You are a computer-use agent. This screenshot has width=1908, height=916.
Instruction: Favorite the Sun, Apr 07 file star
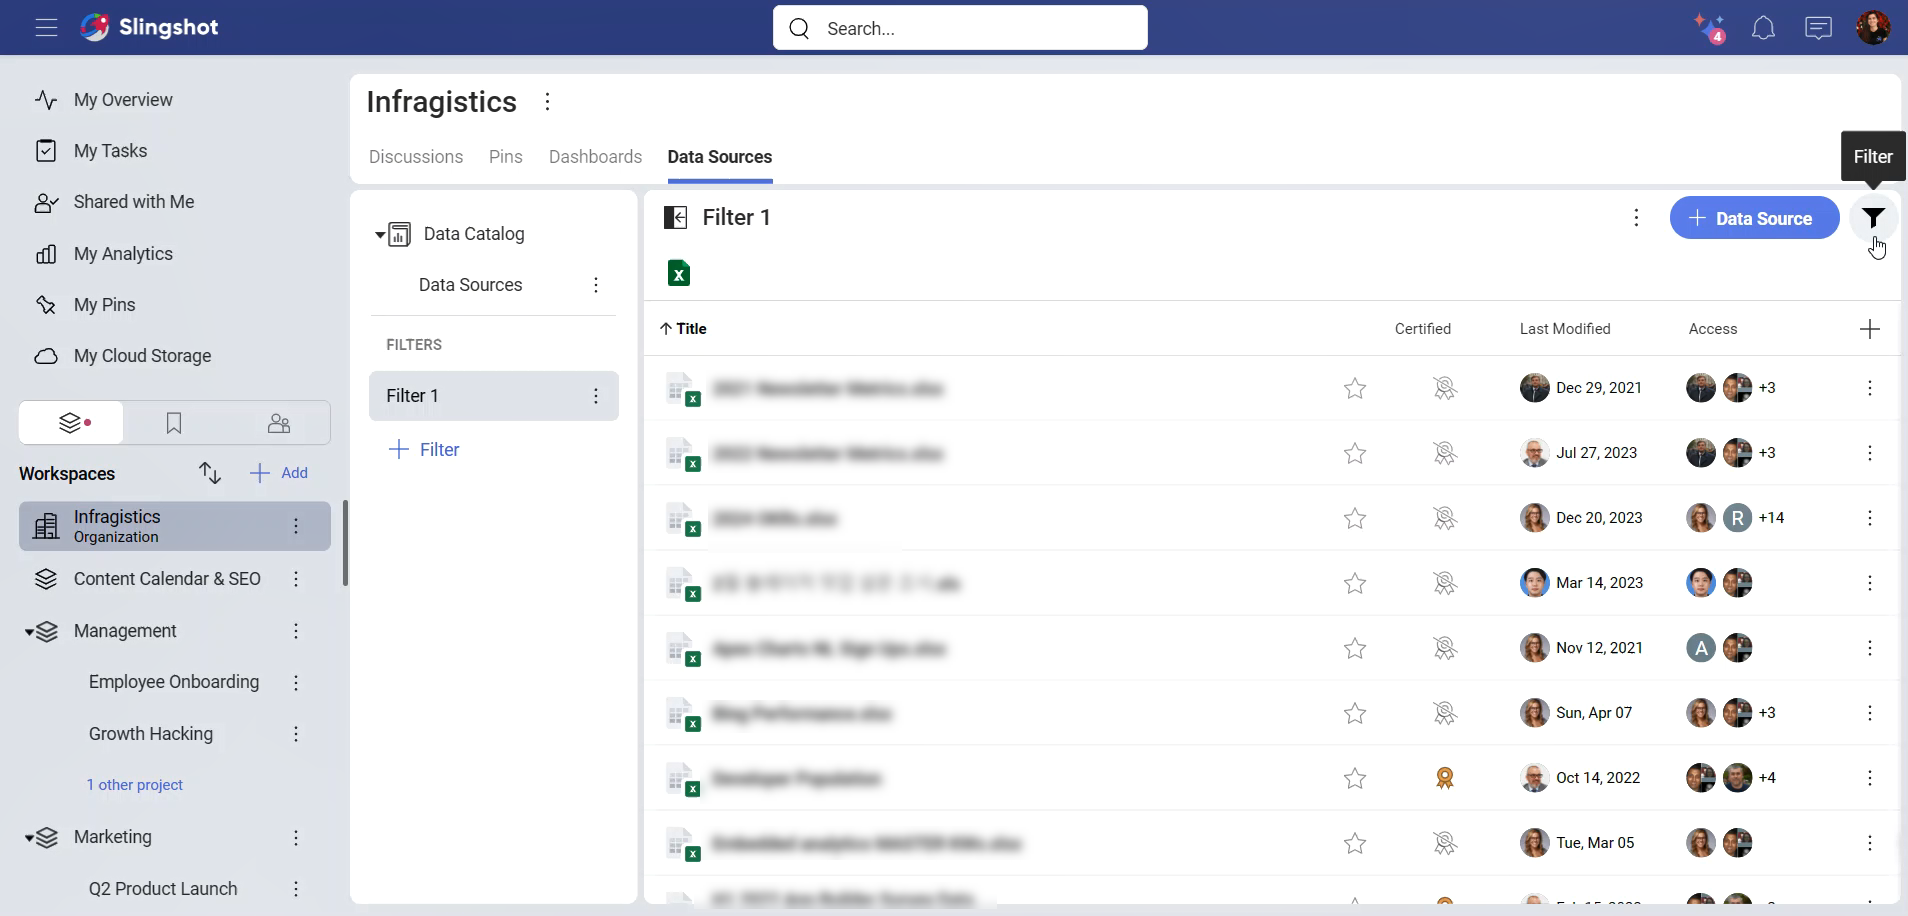click(x=1355, y=713)
